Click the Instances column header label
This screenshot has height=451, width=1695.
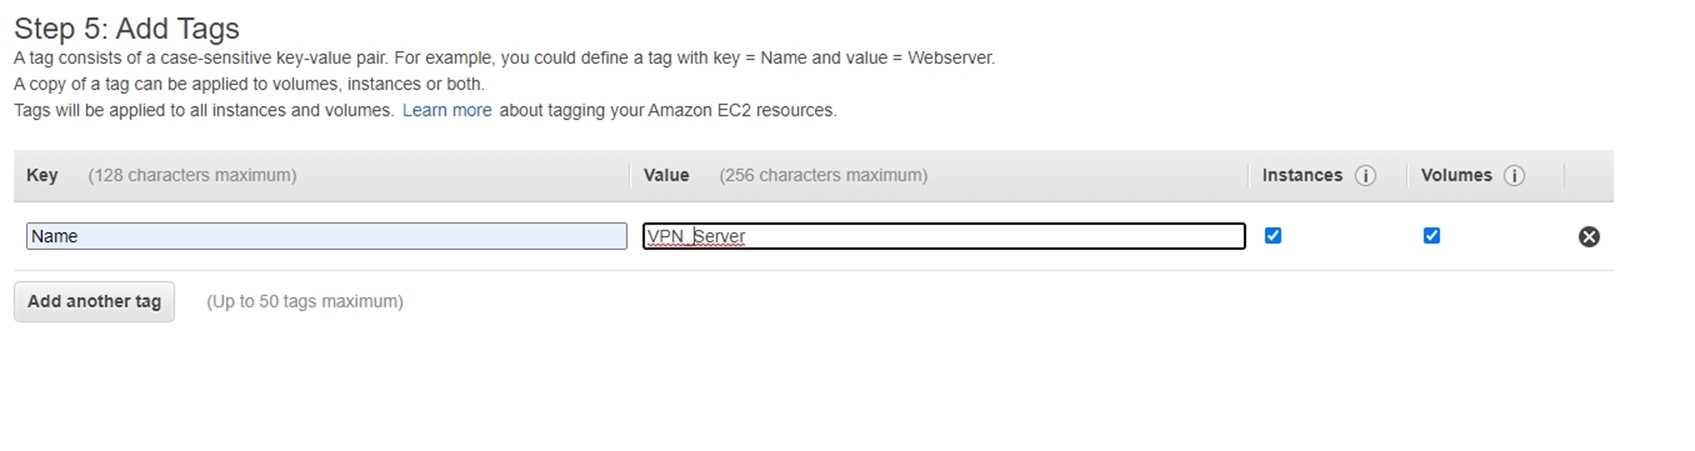[1302, 175]
